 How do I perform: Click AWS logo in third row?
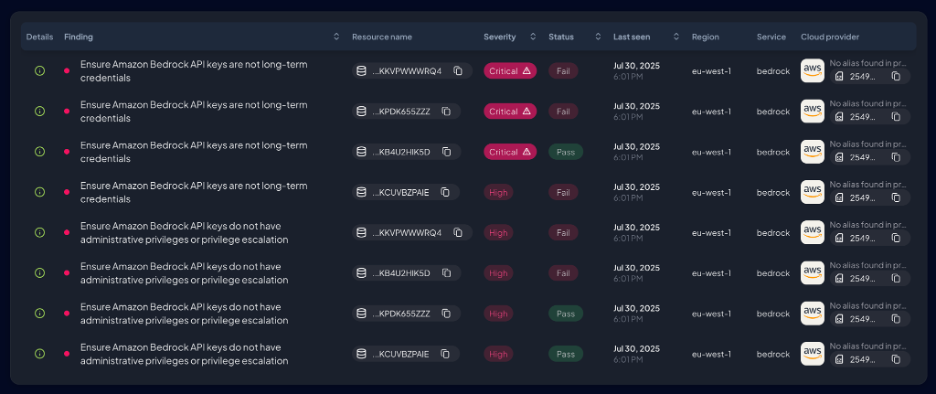[x=812, y=152]
